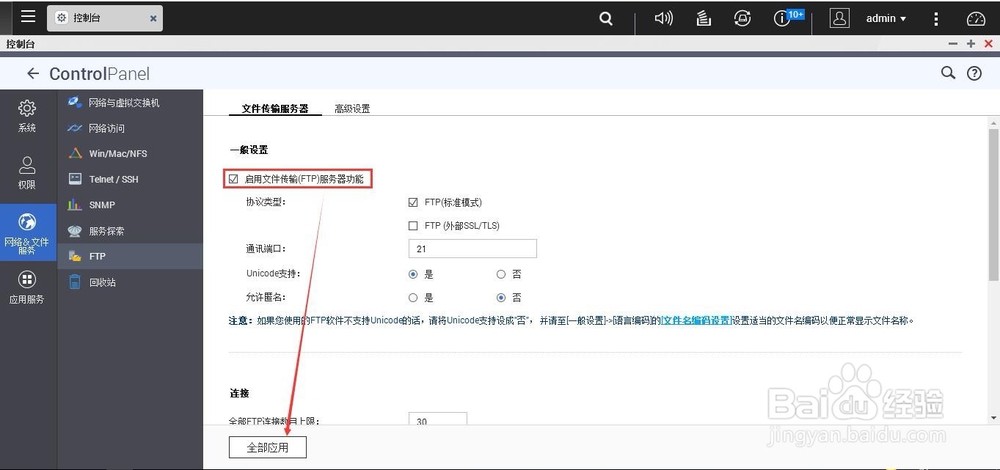
Task: Toggle FTP(标准模式) checkbox
Action: click(x=413, y=203)
